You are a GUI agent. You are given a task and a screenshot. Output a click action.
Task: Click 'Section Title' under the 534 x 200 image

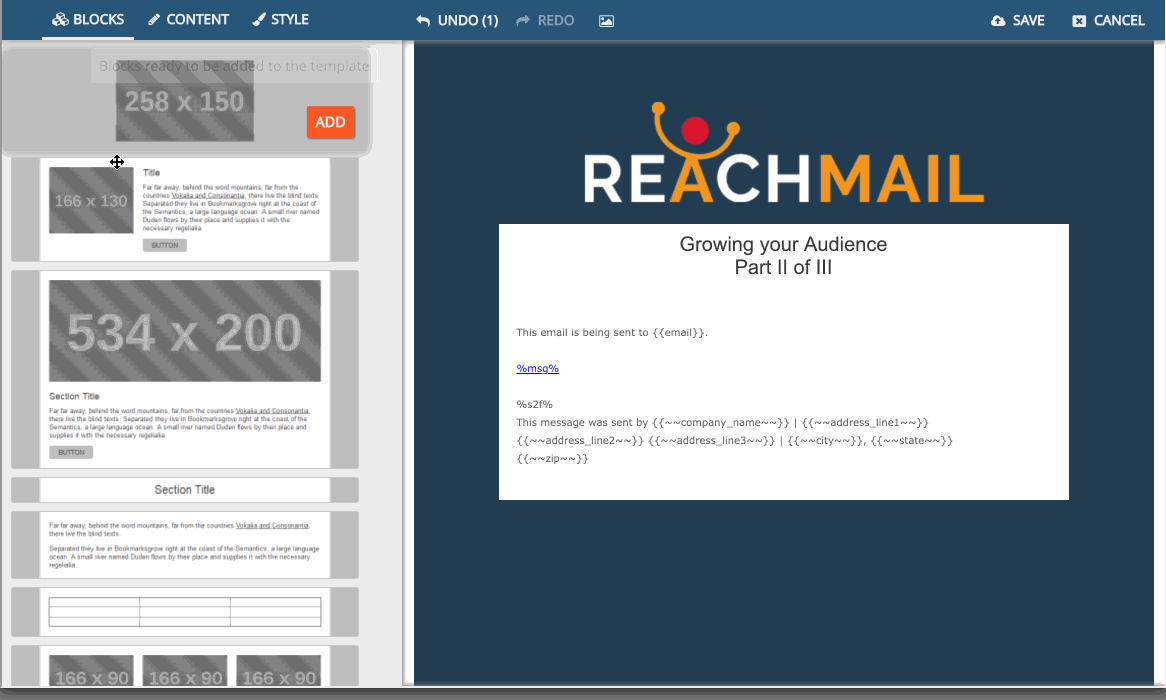(74, 396)
